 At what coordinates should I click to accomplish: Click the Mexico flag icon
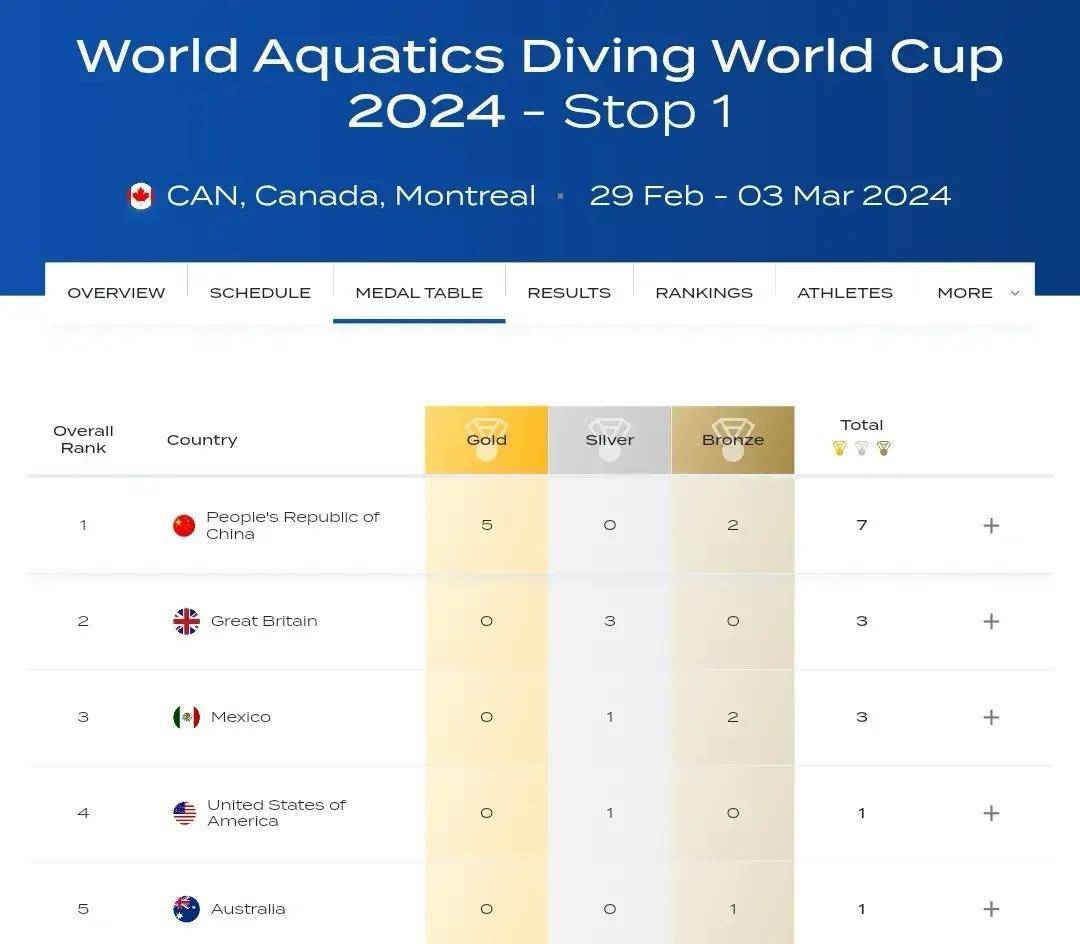(x=186, y=717)
